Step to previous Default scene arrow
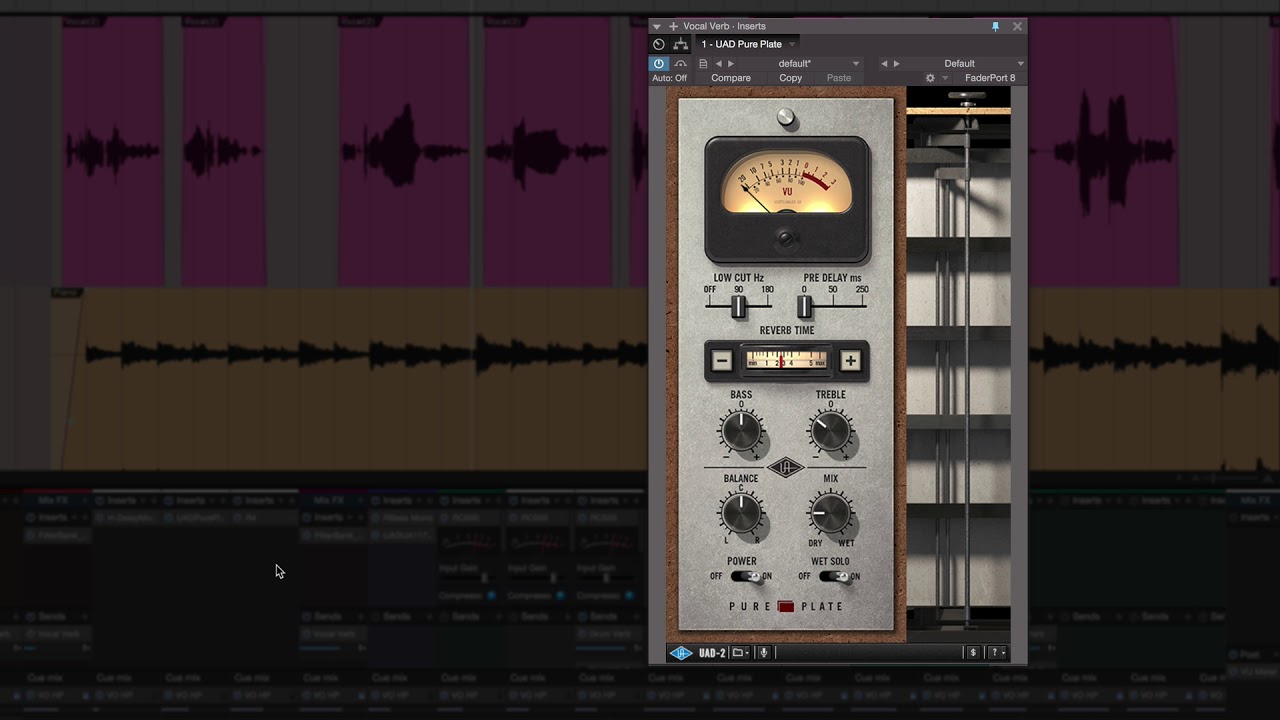The height and width of the screenshot is (720, 1280). (884, 64)
